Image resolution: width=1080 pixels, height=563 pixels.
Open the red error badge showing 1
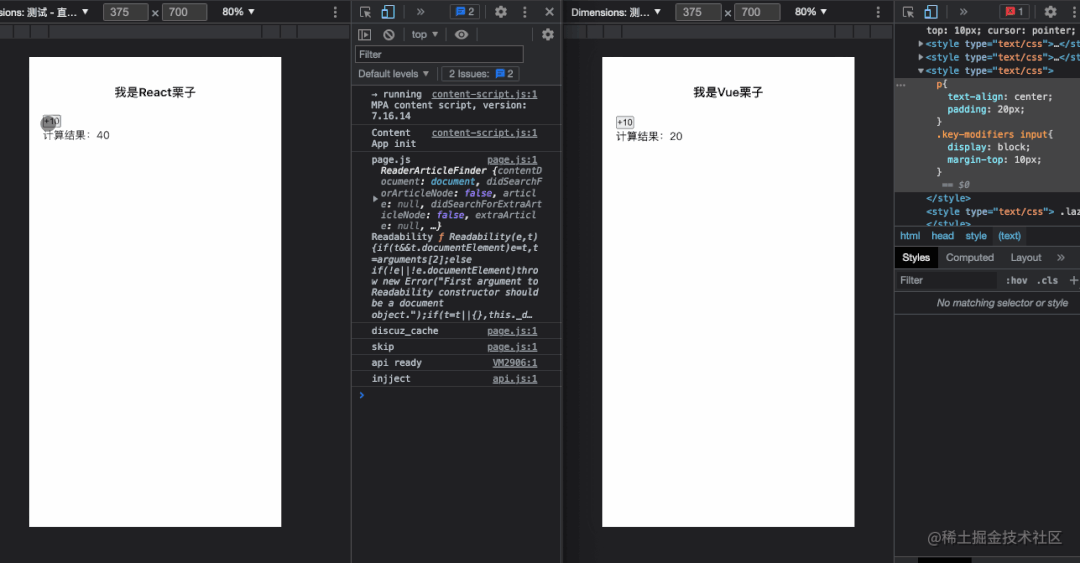coord(1014,12)
